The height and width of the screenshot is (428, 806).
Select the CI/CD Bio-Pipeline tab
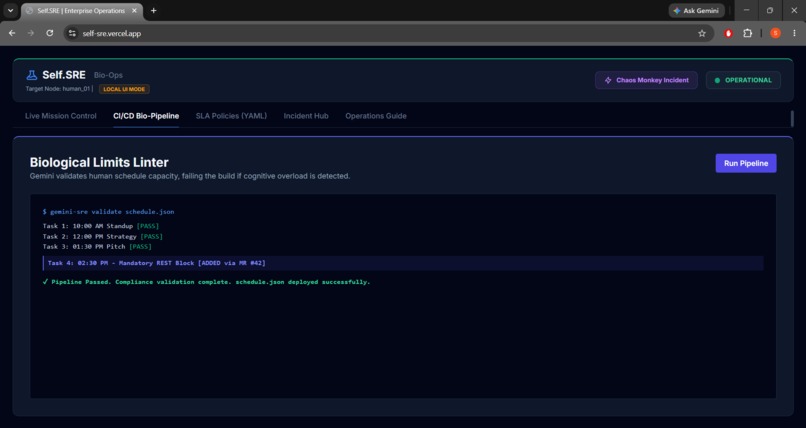pos(146,116)
